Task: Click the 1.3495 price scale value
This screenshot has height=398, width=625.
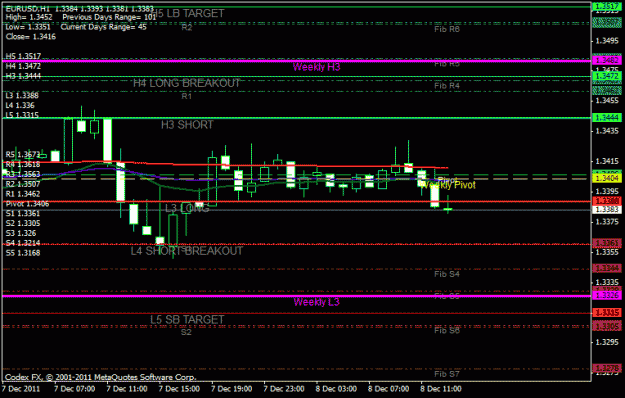Action: coord(607,41)
